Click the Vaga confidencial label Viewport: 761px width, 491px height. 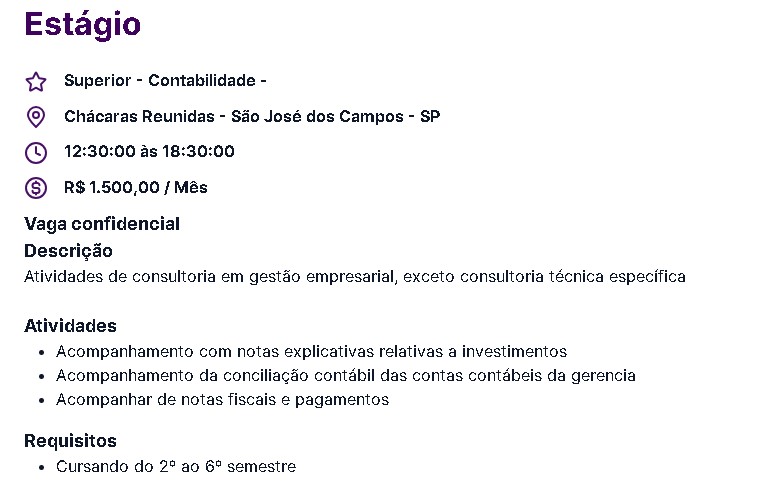tap(102, 224)
